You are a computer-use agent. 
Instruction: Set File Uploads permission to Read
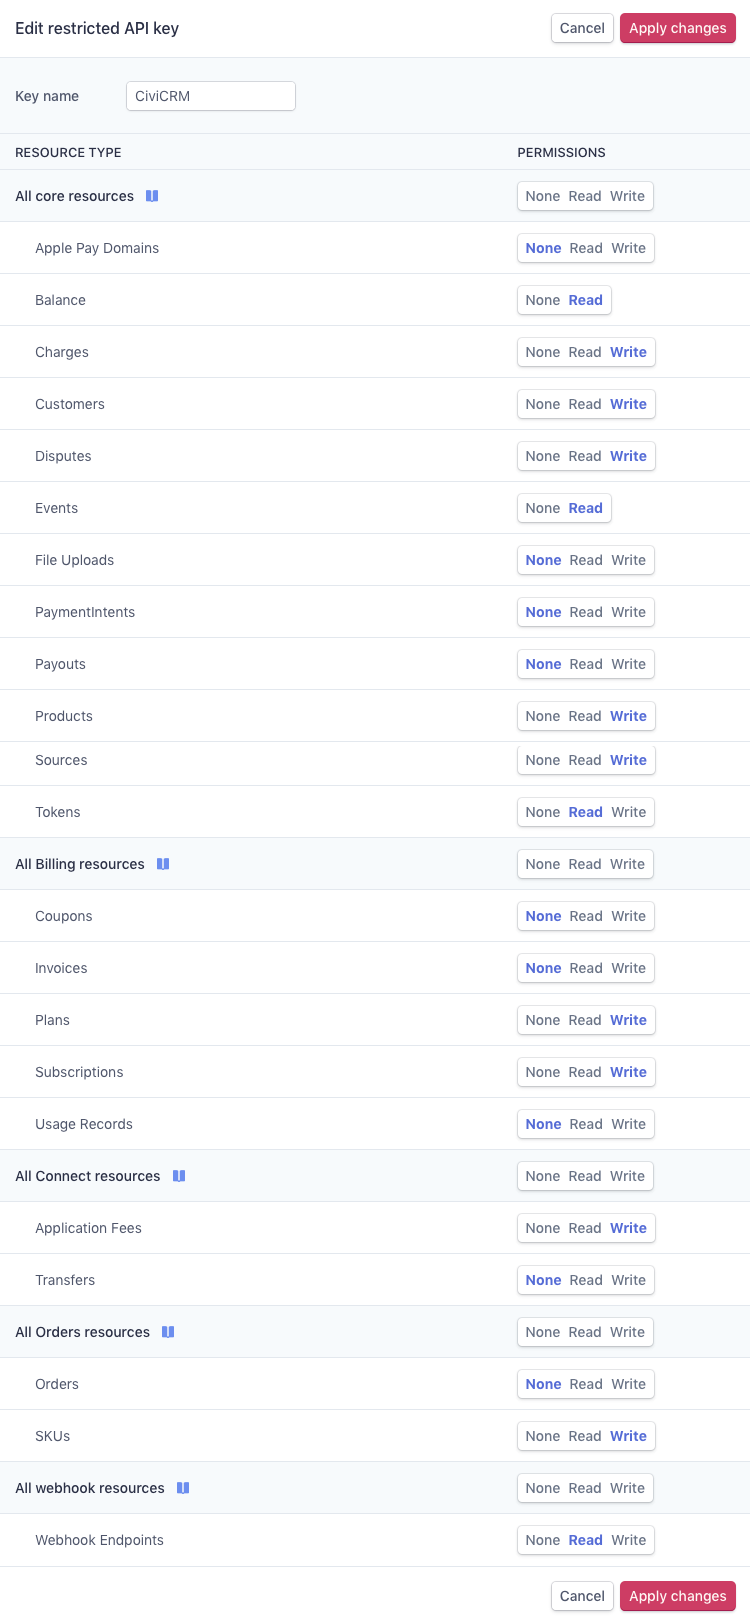586,560
